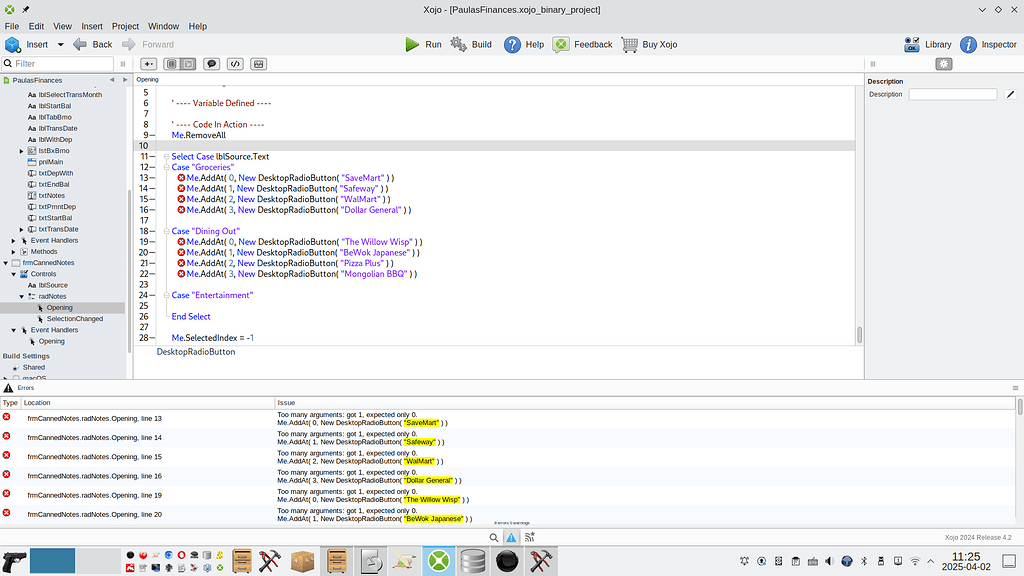The width and height of the screenshot is (1024, 576).
Task: Click in the Description input field
Action: tap(953, 94)
